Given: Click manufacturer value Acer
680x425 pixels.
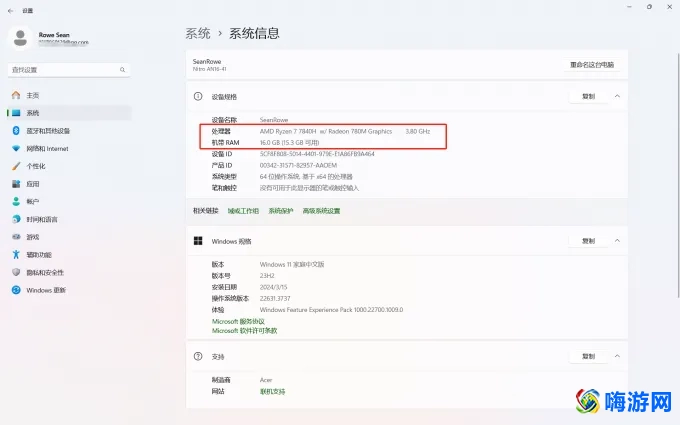Looking at the screenshot, I should click(266, 380).
